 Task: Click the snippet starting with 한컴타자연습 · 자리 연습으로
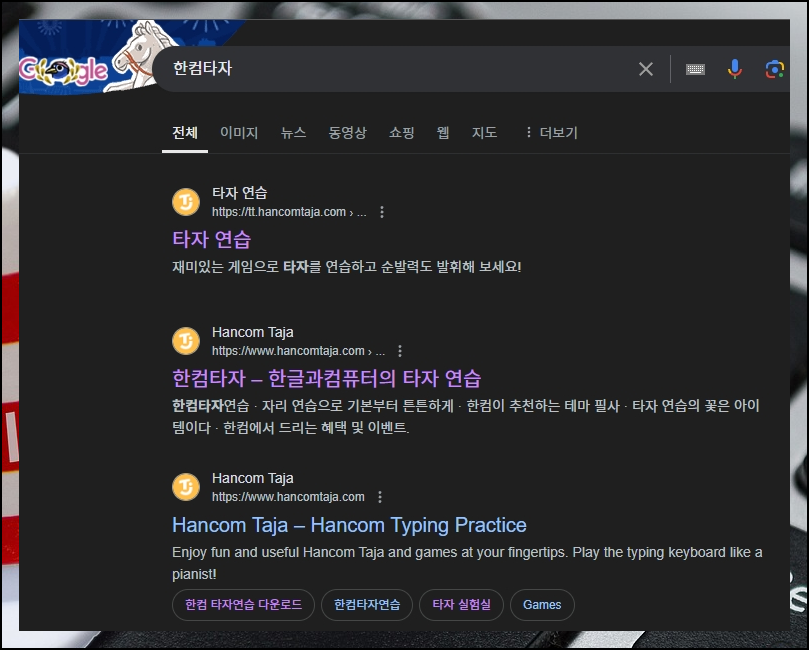[465, 417]
